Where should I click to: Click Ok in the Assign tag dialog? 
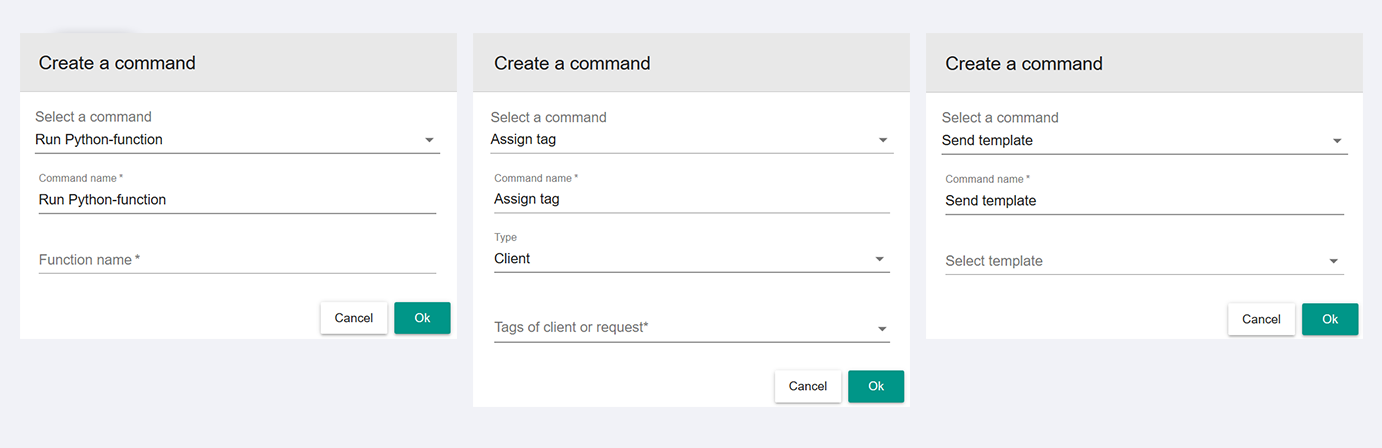[x=876, y=387]
